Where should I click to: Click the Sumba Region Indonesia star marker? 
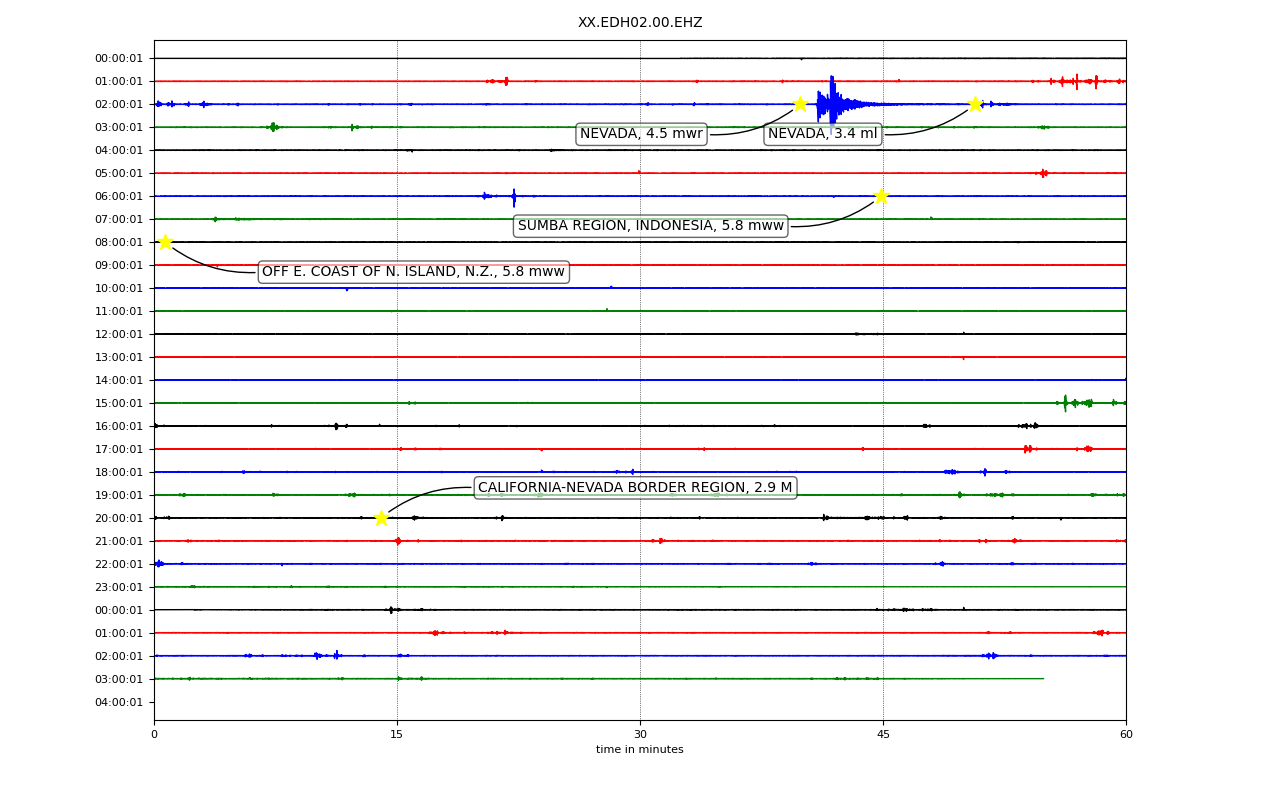pyautogui.click(x=881, y=195)
